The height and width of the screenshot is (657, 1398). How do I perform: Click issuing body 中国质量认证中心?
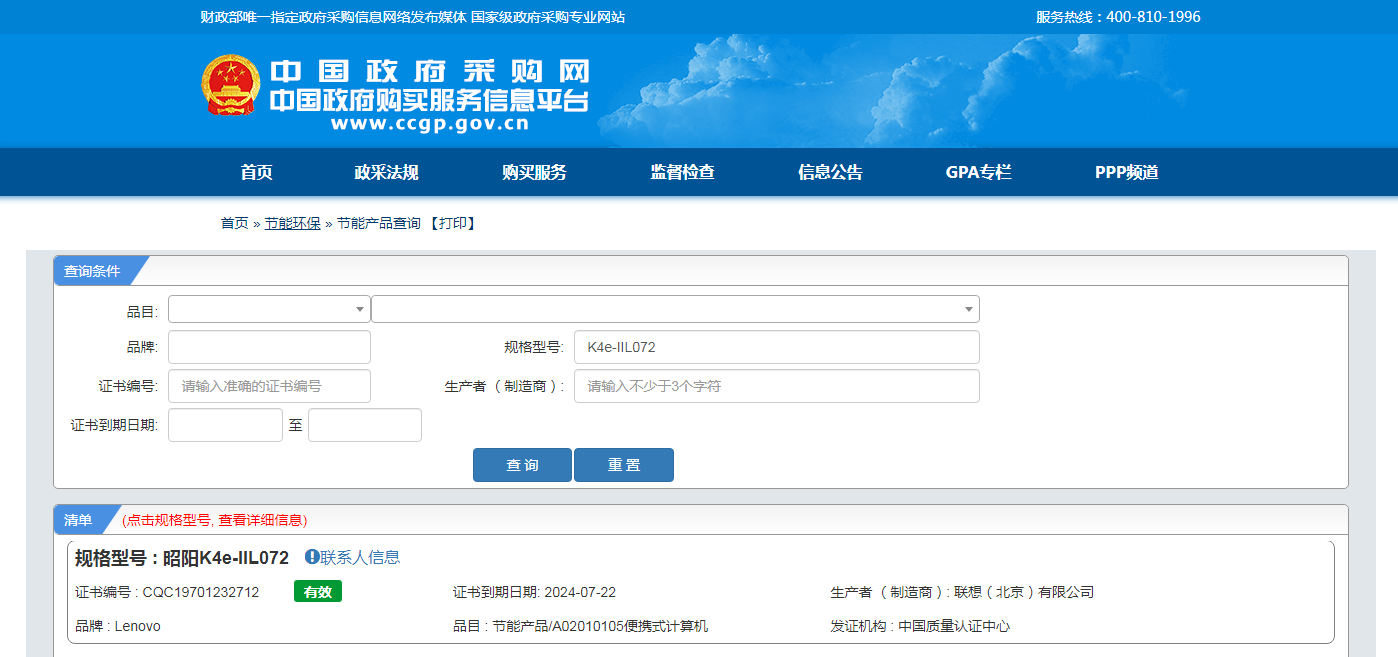coord(954,626)
